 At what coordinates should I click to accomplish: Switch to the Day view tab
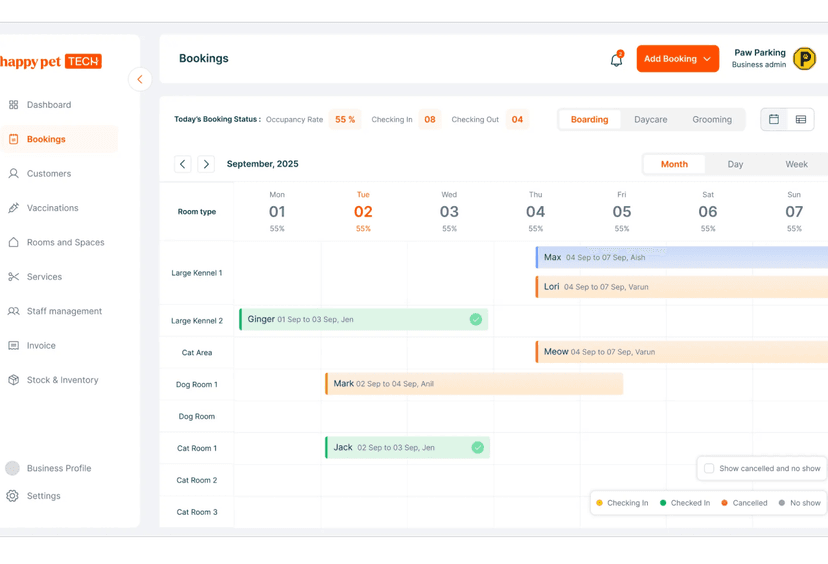[x=735, y=164]
